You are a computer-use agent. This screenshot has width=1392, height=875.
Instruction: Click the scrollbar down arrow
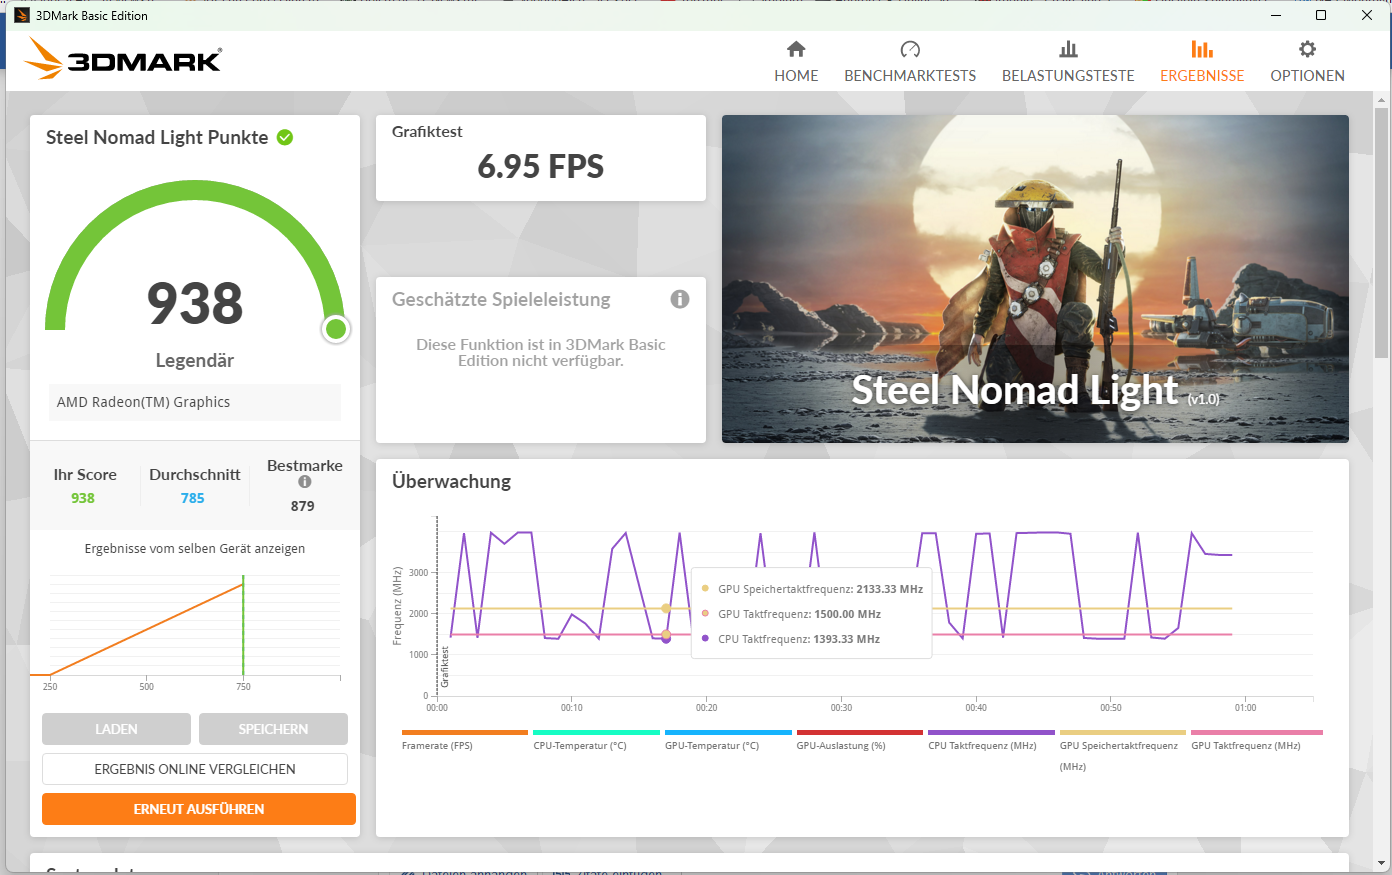[1382, 863]
